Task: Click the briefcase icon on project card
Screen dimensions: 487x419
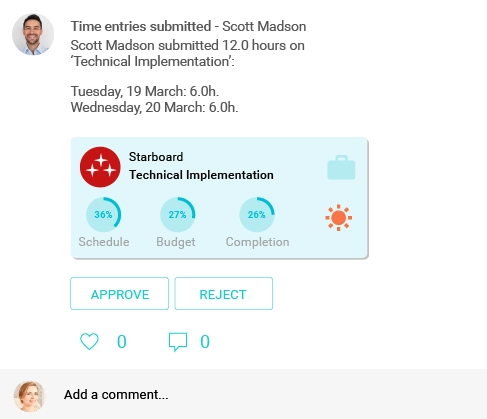Action: [341, 168]
